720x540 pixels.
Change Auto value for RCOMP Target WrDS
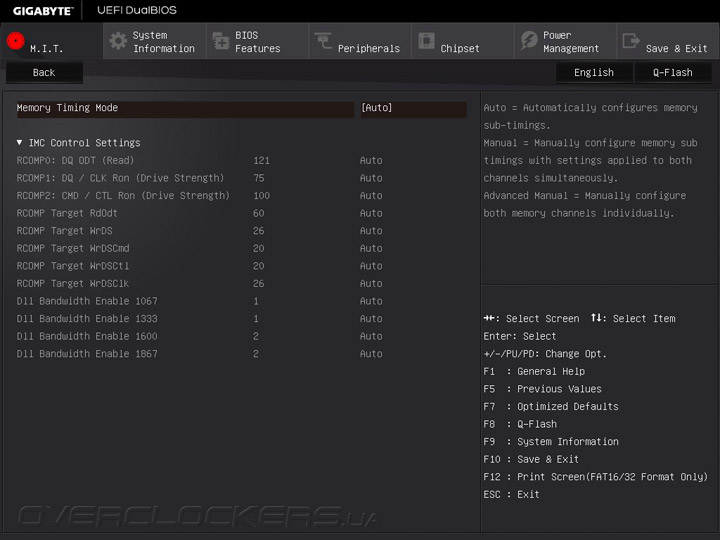[x=371, y=231]
